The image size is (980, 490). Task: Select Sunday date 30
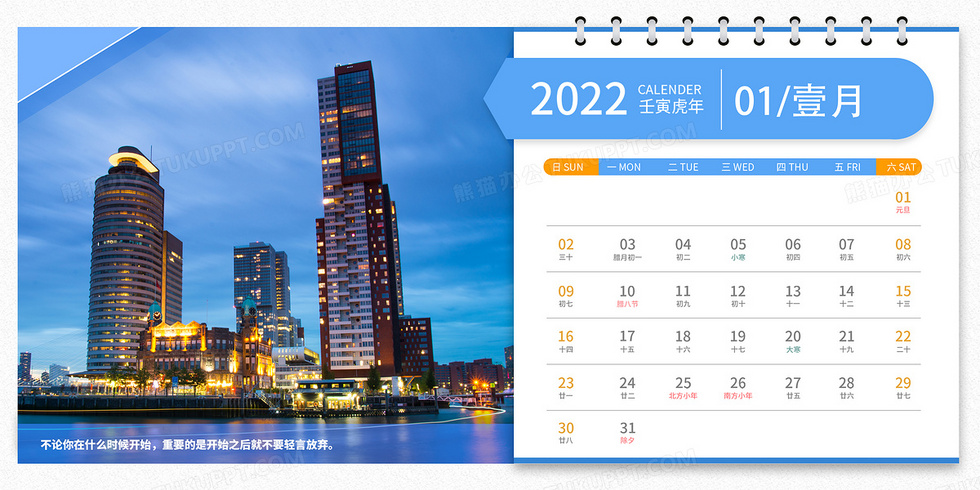click(x=566, y=434)
